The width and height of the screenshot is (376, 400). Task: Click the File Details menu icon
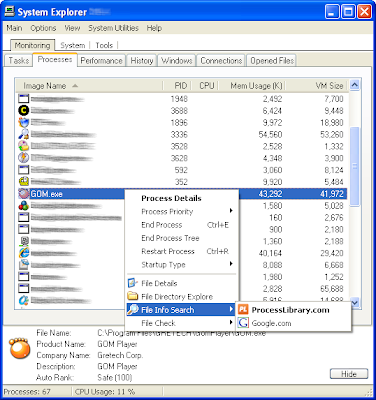click(133, 283)
